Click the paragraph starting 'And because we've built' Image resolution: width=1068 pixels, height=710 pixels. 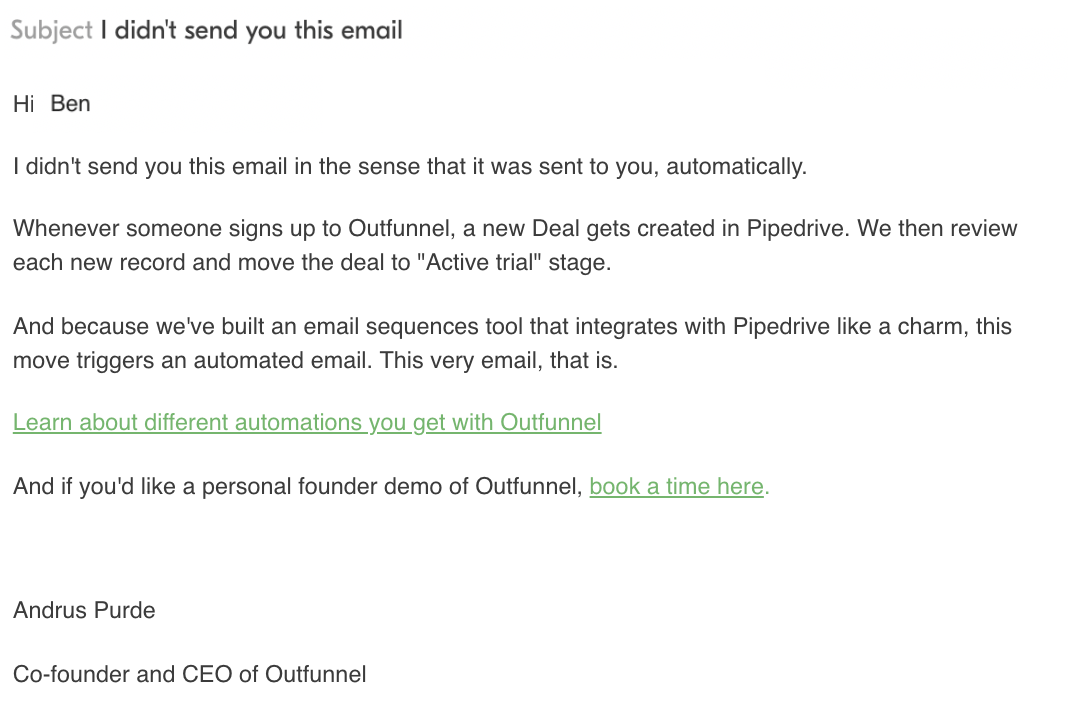512,343
